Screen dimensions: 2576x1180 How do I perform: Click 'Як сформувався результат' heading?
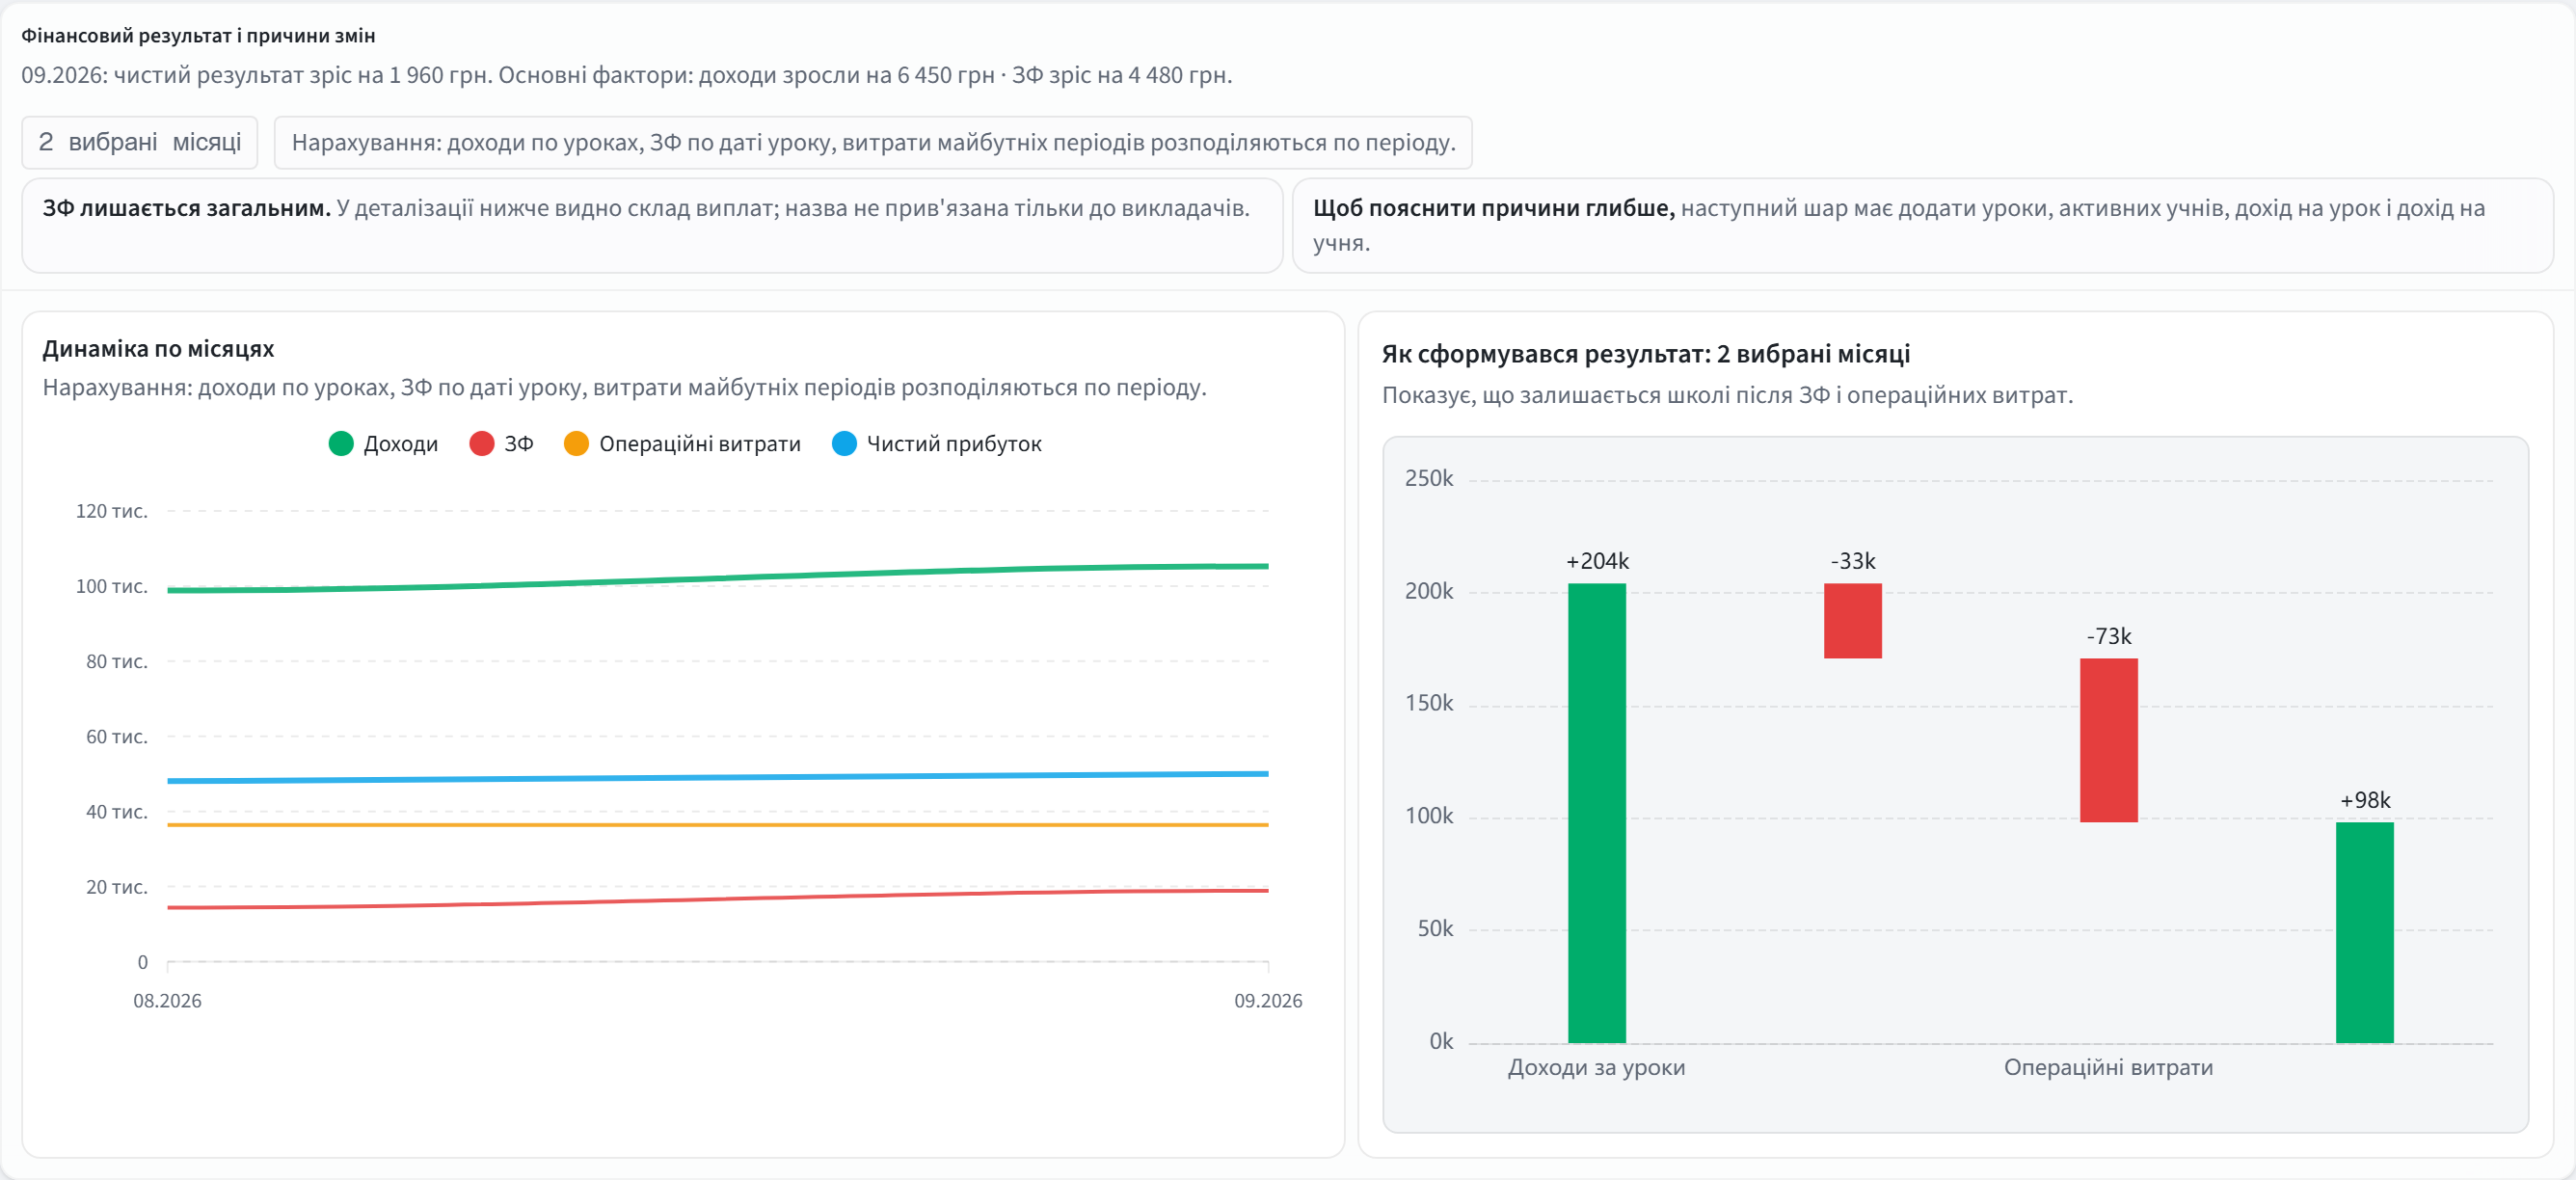pyautogui.click(x=1646, y=354)
